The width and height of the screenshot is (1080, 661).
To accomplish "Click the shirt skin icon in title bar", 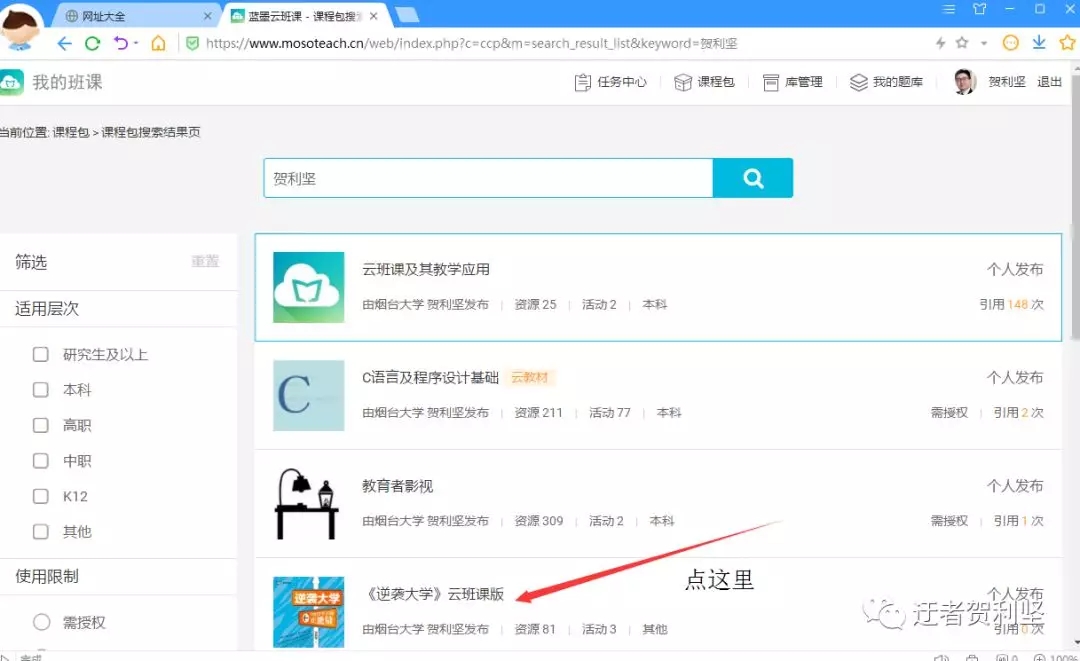I will (979, 9).
